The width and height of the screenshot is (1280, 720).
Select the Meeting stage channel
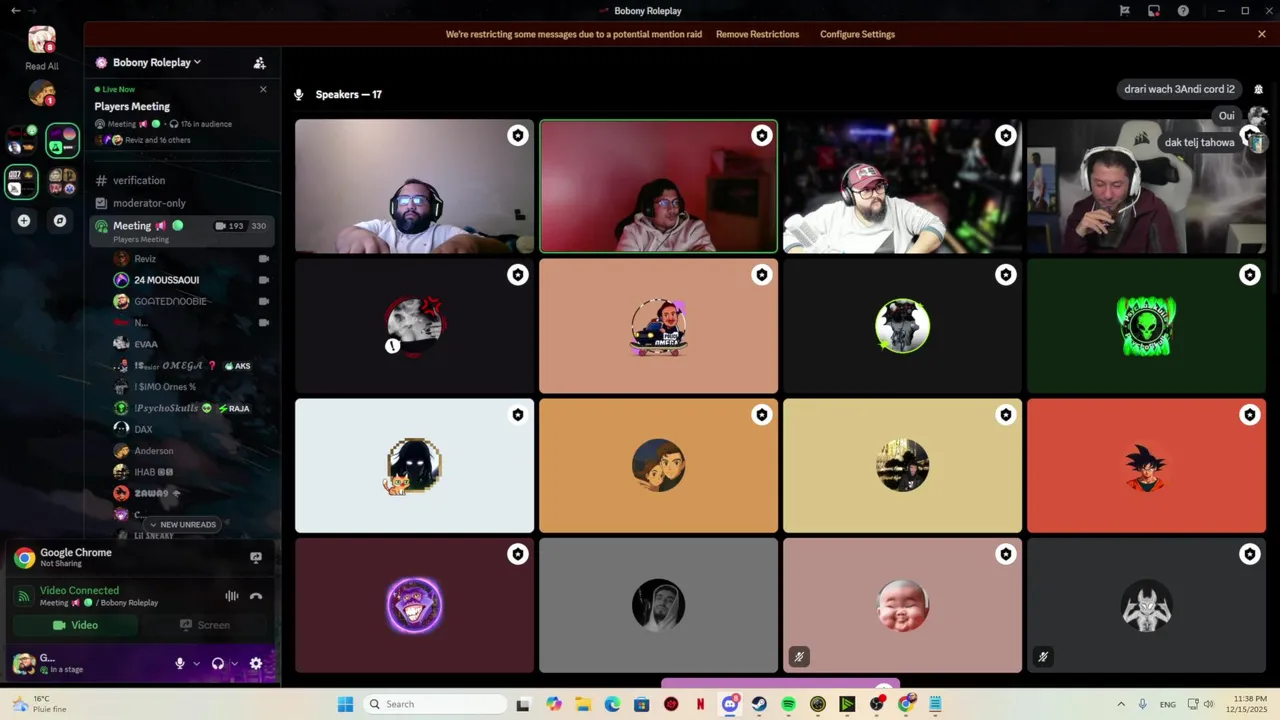pyautogui.click(x=180, y=231)
